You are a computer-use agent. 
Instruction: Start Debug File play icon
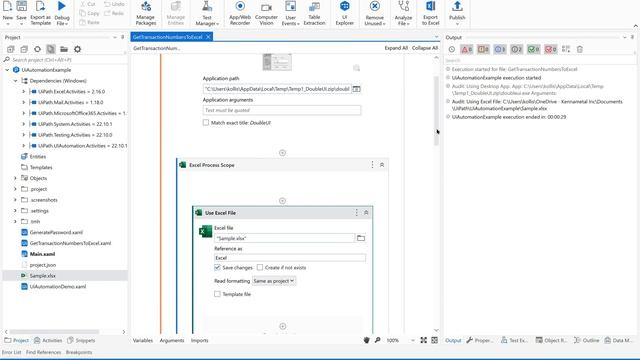pos(62,6)
